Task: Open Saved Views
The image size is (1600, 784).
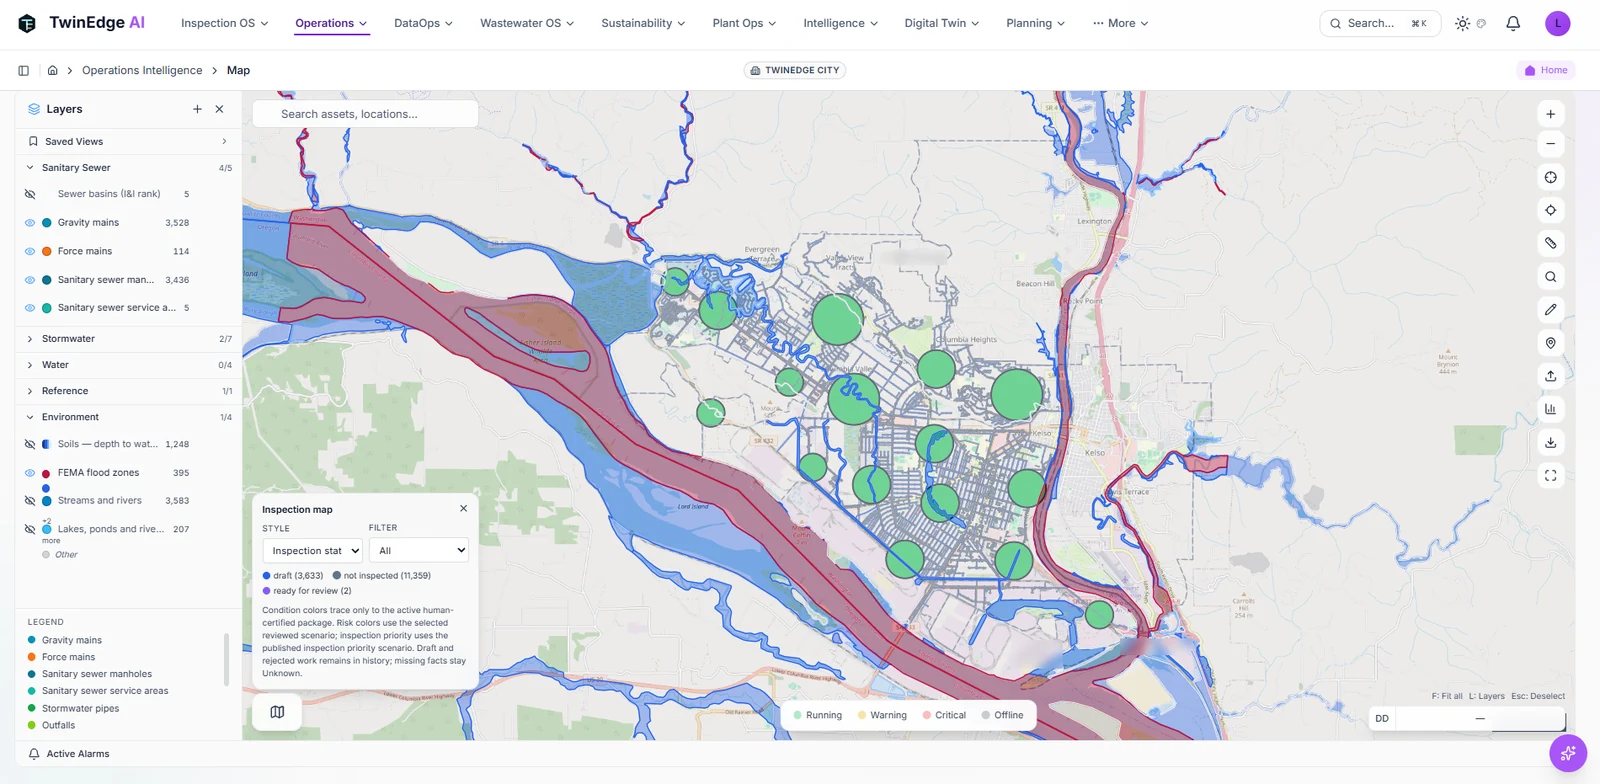Action: (128, 141)
